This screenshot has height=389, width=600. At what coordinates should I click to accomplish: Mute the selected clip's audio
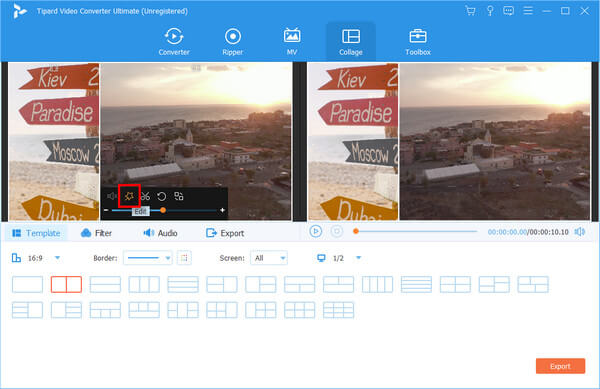112,196
